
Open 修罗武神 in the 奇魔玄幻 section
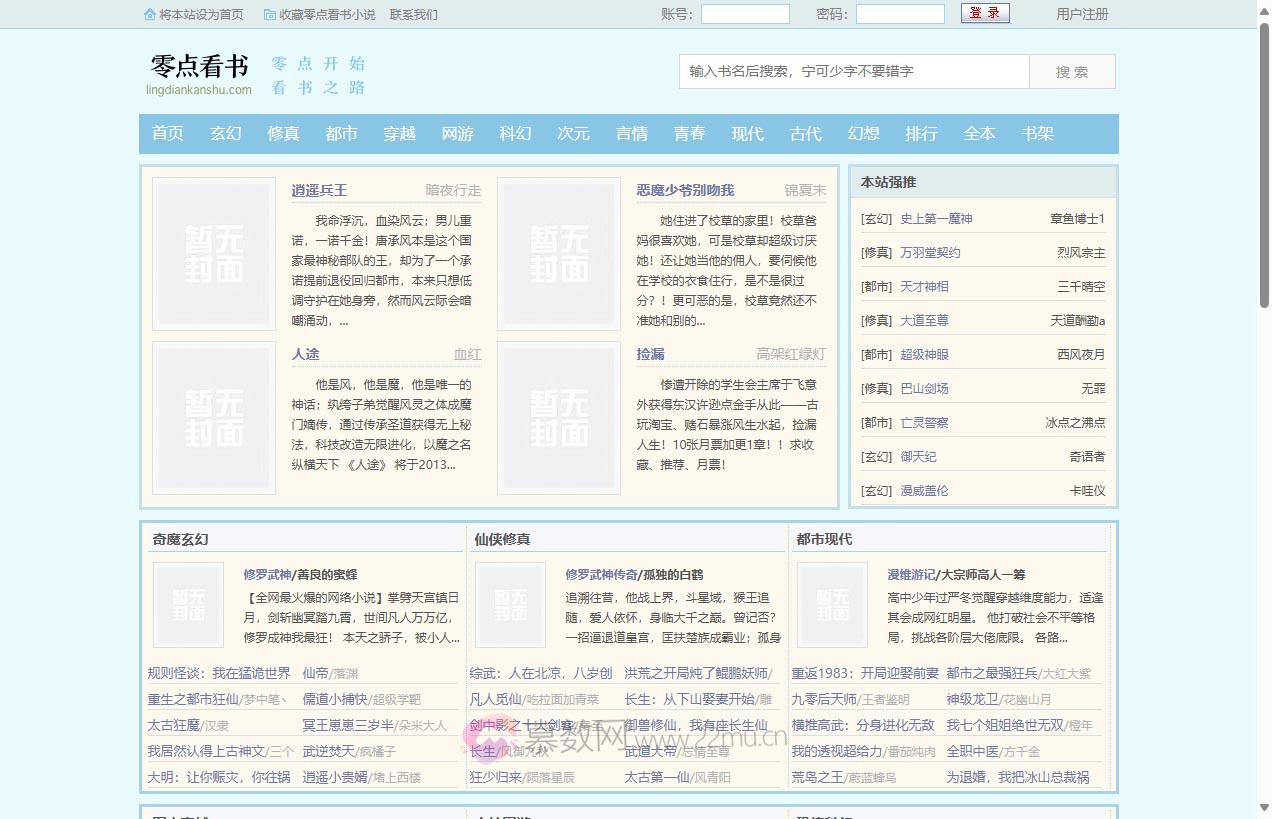(x=266, y=574)
